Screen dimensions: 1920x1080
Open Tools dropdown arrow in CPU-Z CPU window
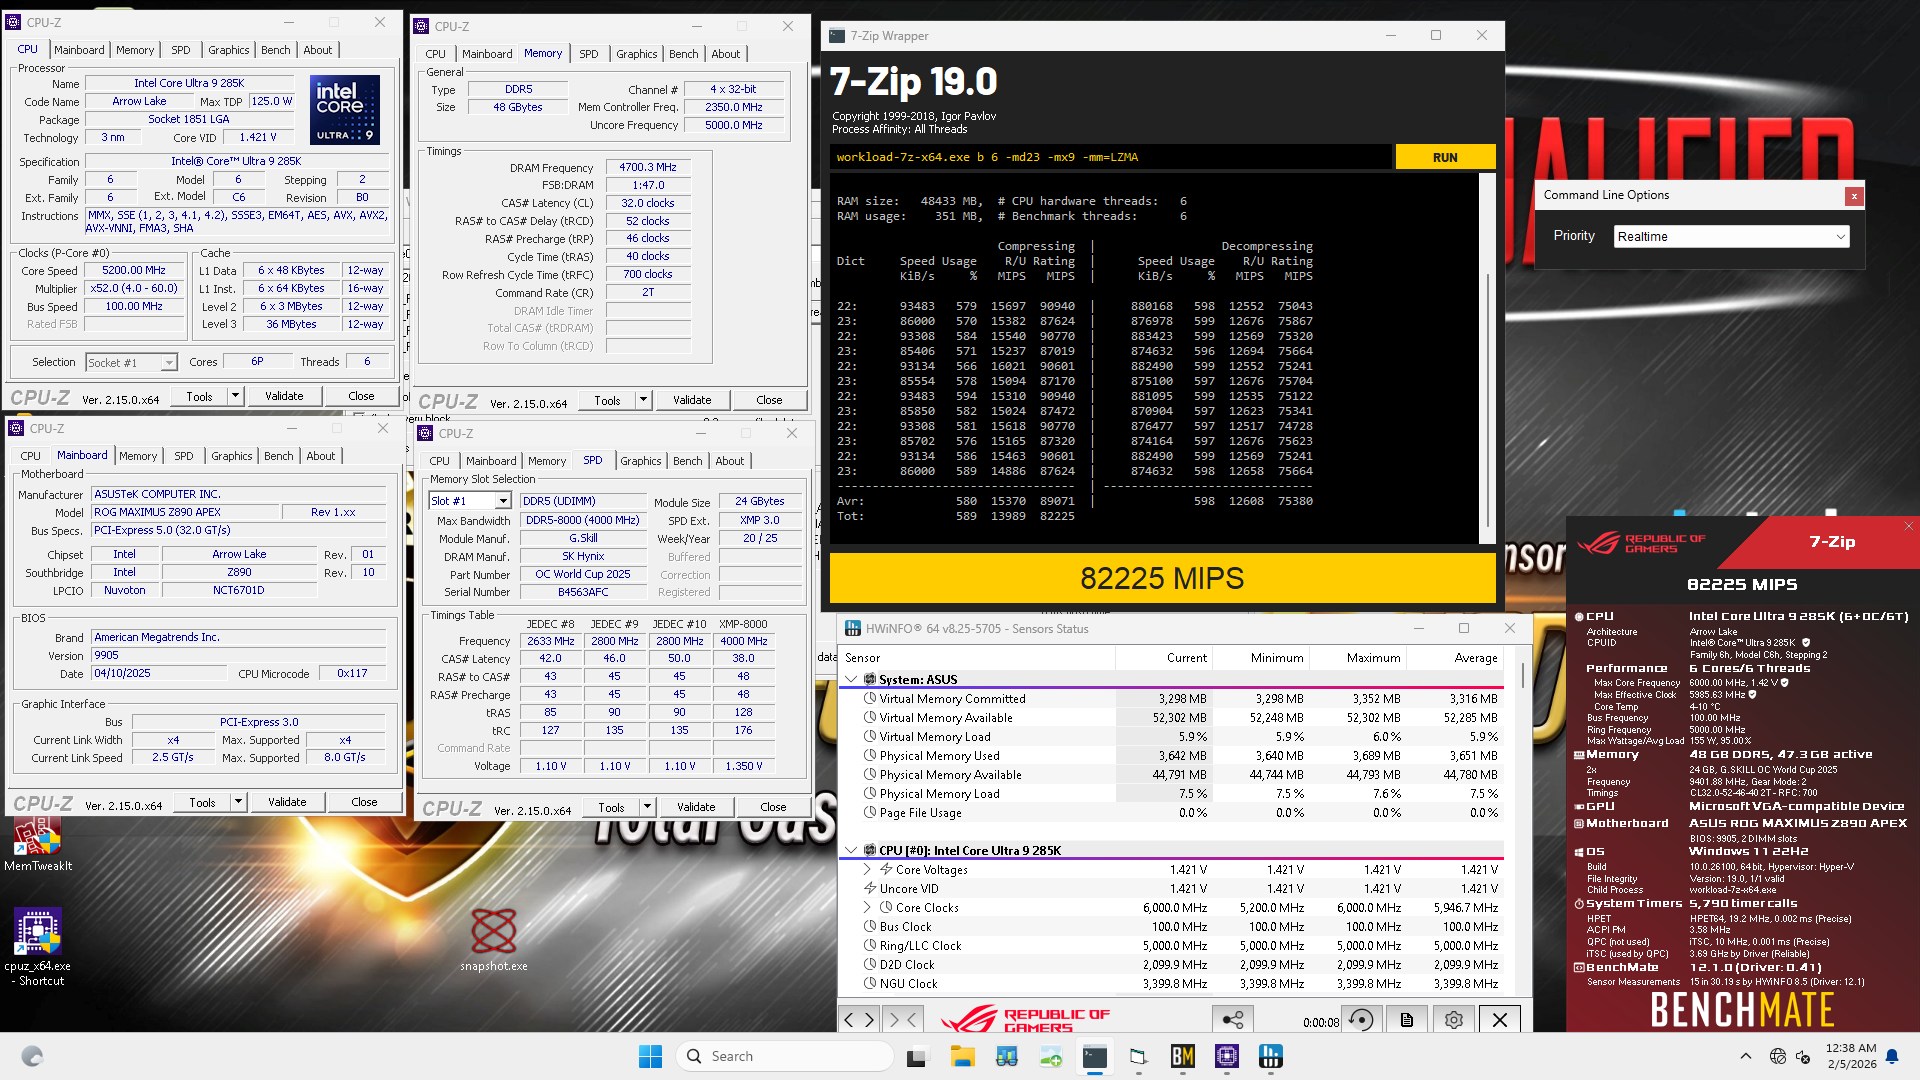tap(235, 396)
